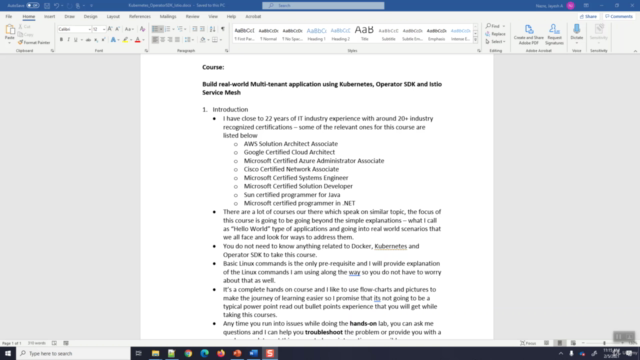
Task: Click the Shading color button
Action: pos(203,40)
